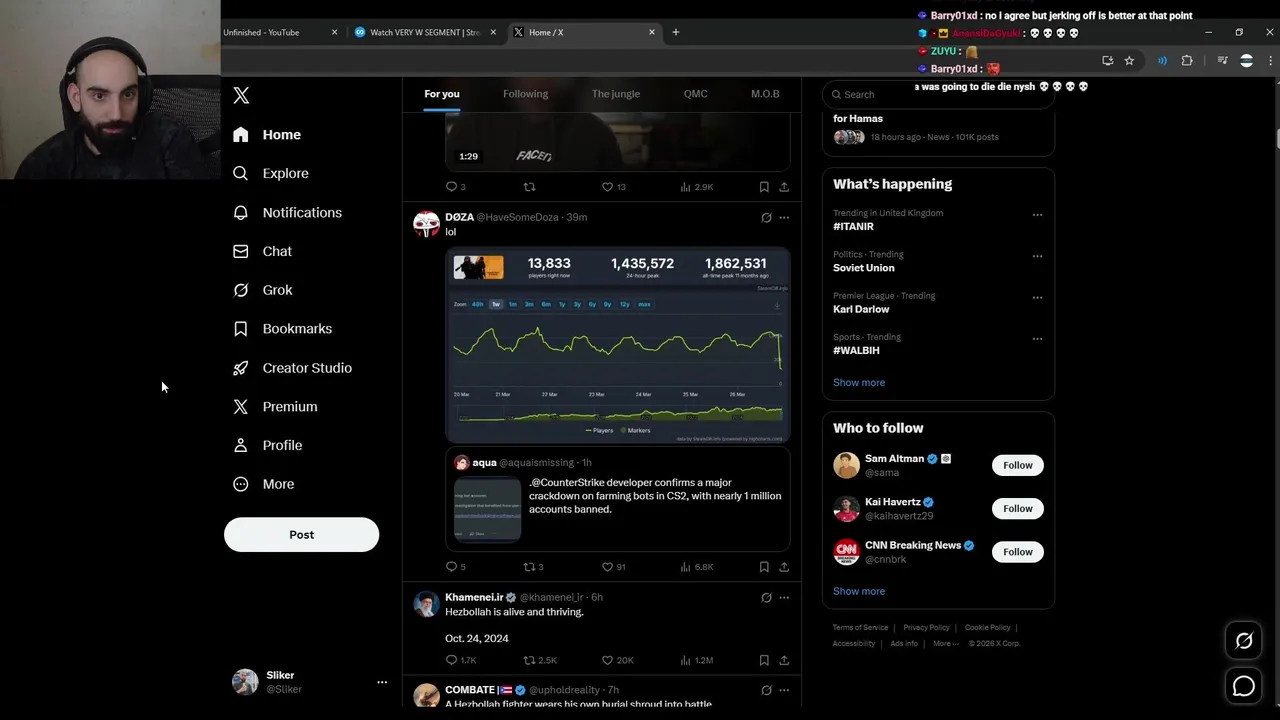Open a new browser tab

click(675, 32)
